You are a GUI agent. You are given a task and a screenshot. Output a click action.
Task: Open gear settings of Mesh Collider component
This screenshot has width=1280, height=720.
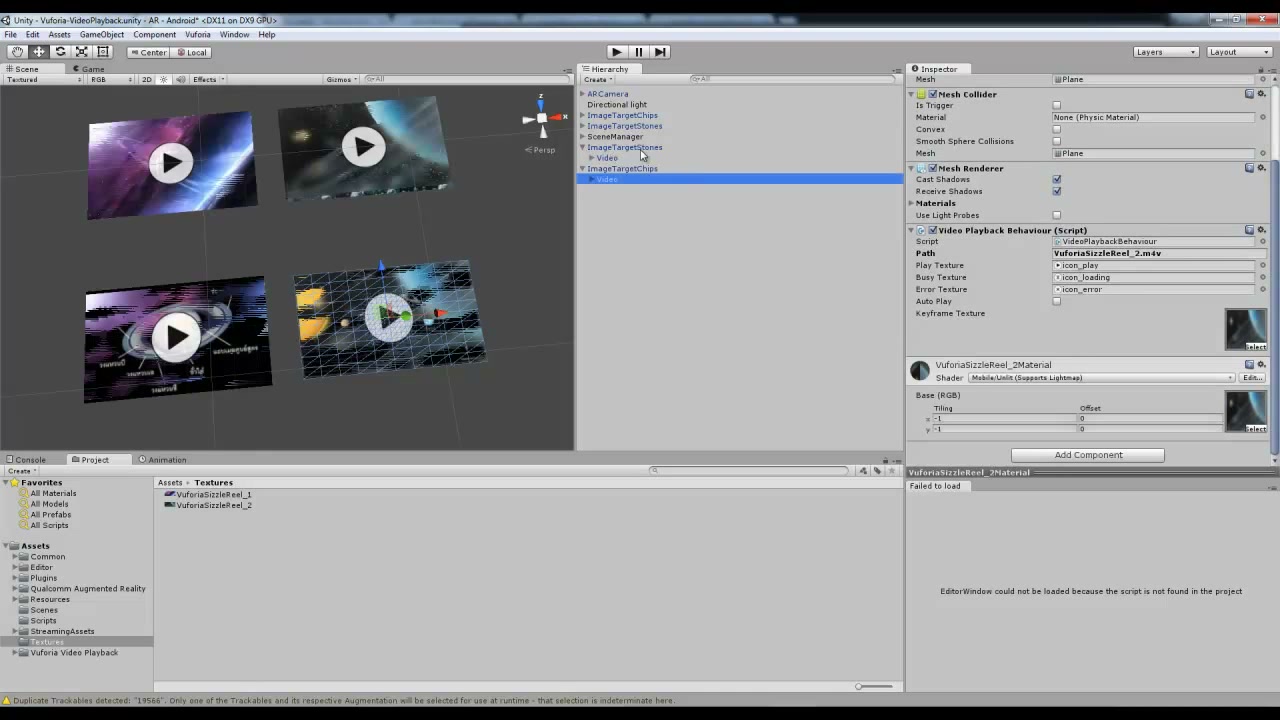click(1262, 94)
